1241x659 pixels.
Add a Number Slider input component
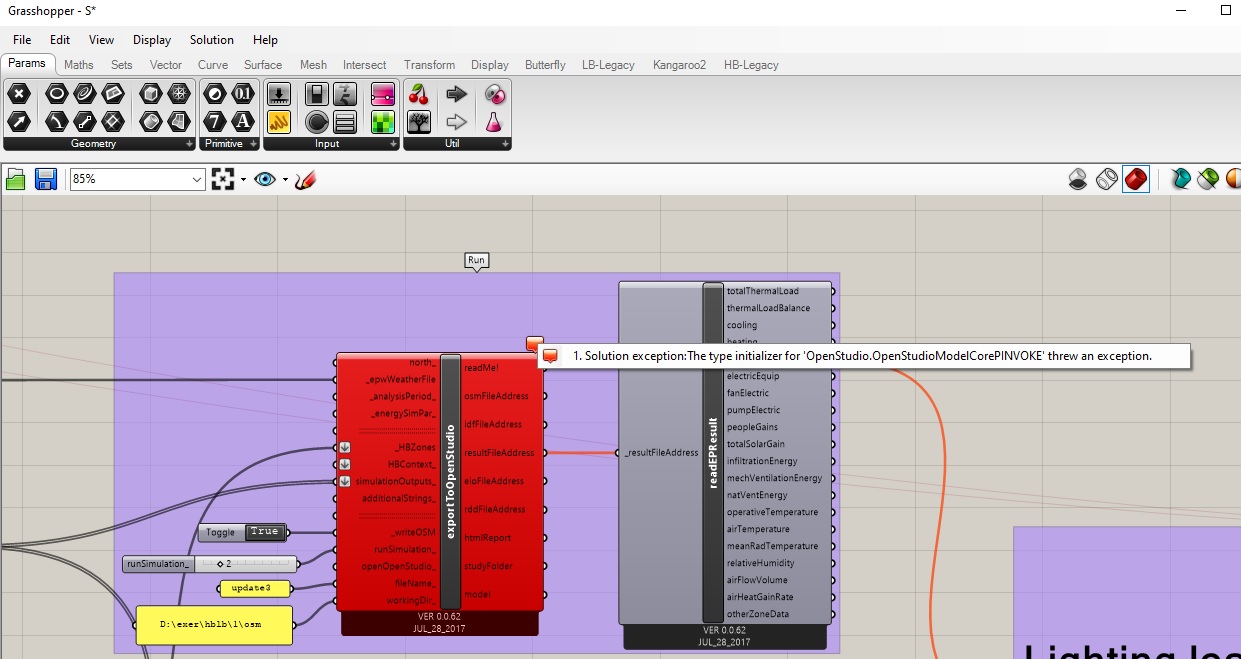coord(279,95)
